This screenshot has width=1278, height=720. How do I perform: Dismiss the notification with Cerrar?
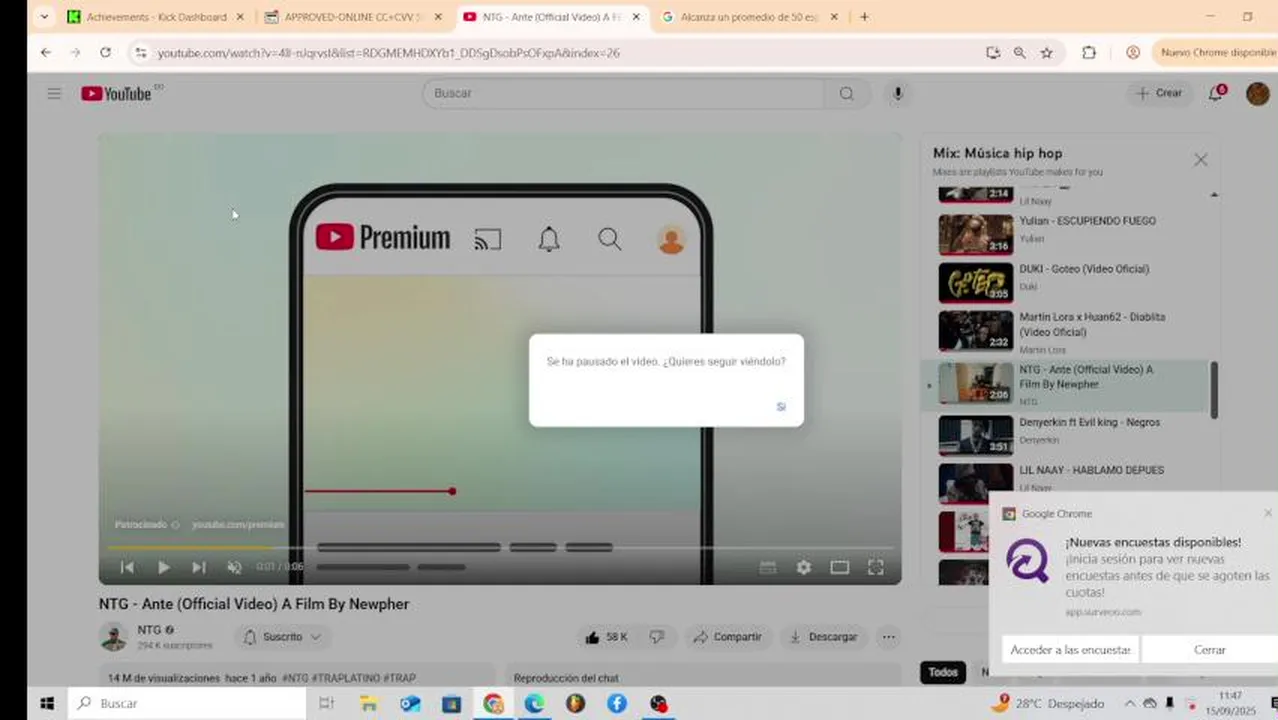[x=1210, y=650]
